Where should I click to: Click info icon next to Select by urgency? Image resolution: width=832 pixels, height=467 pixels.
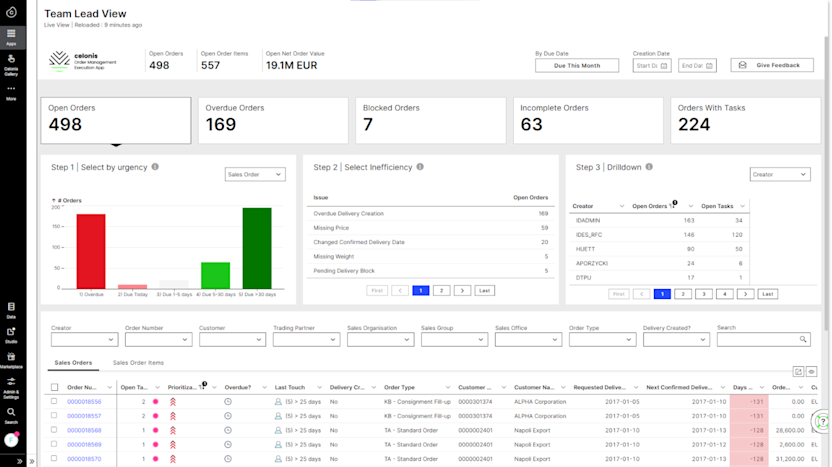click(155, 167)
